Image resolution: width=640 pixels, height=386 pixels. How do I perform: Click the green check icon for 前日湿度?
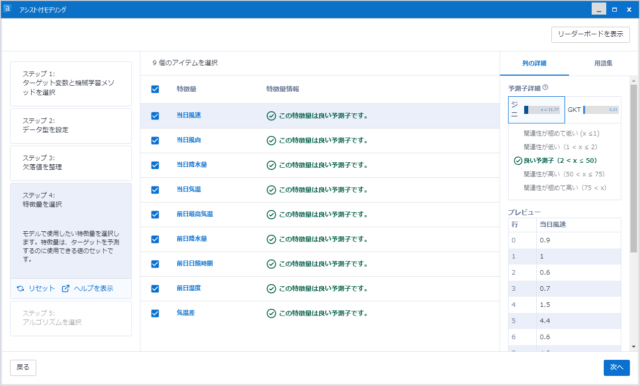[271, 288]
